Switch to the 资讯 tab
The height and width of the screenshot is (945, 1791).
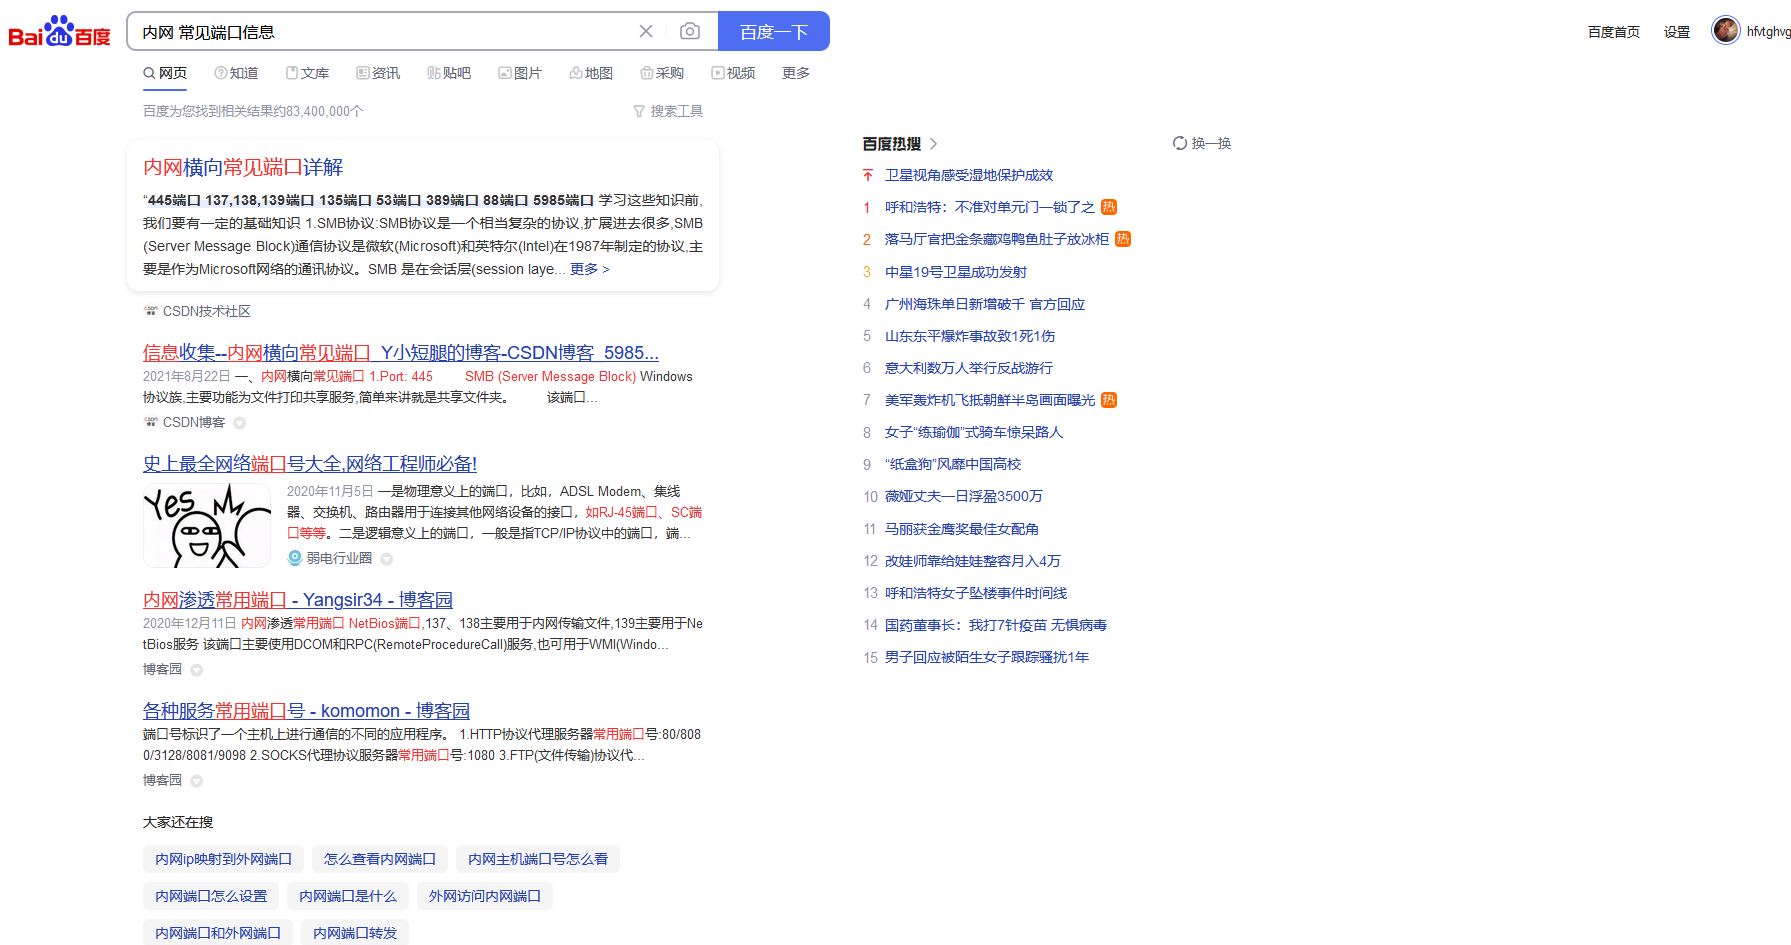(x=378, y=73)
